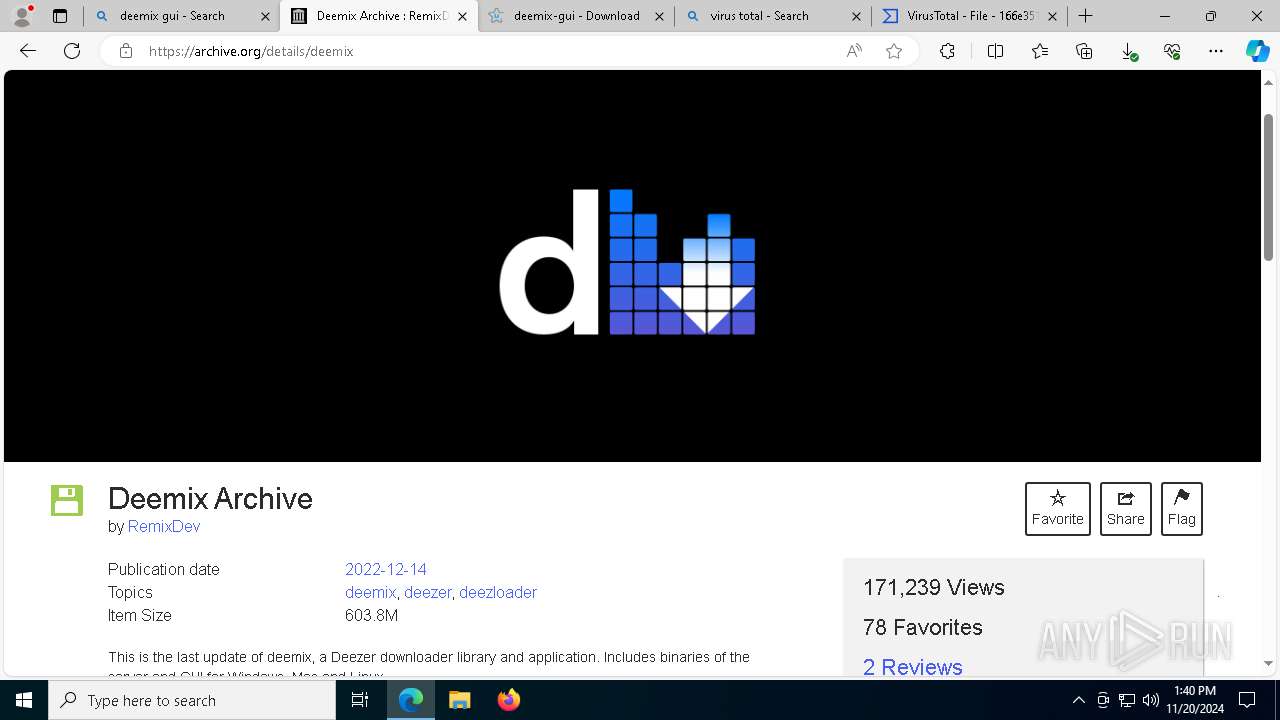Show hidden system tray icons
The image size is (1280, 720).
[1078, 700]
